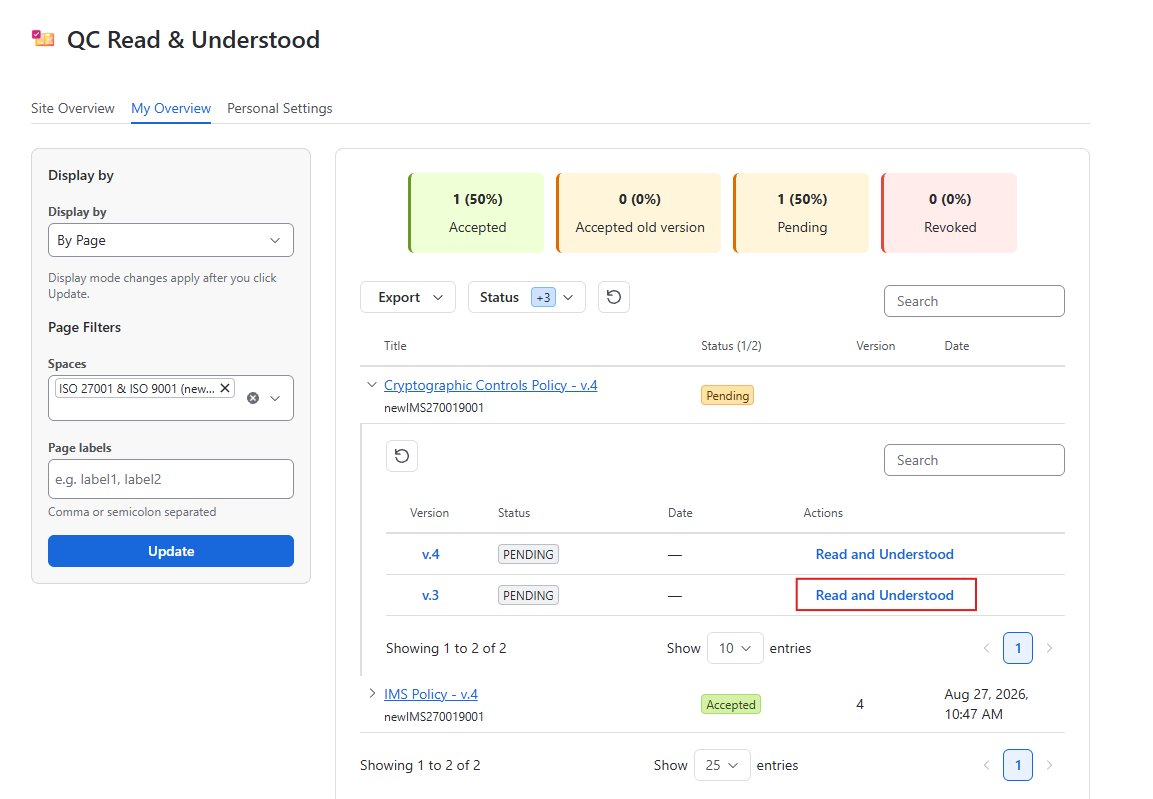This screenshot has width=1153, height=799.
Task: Click the QC Read & Understood app logo icon
Action: pyautogui.click(x=43, y=38)
